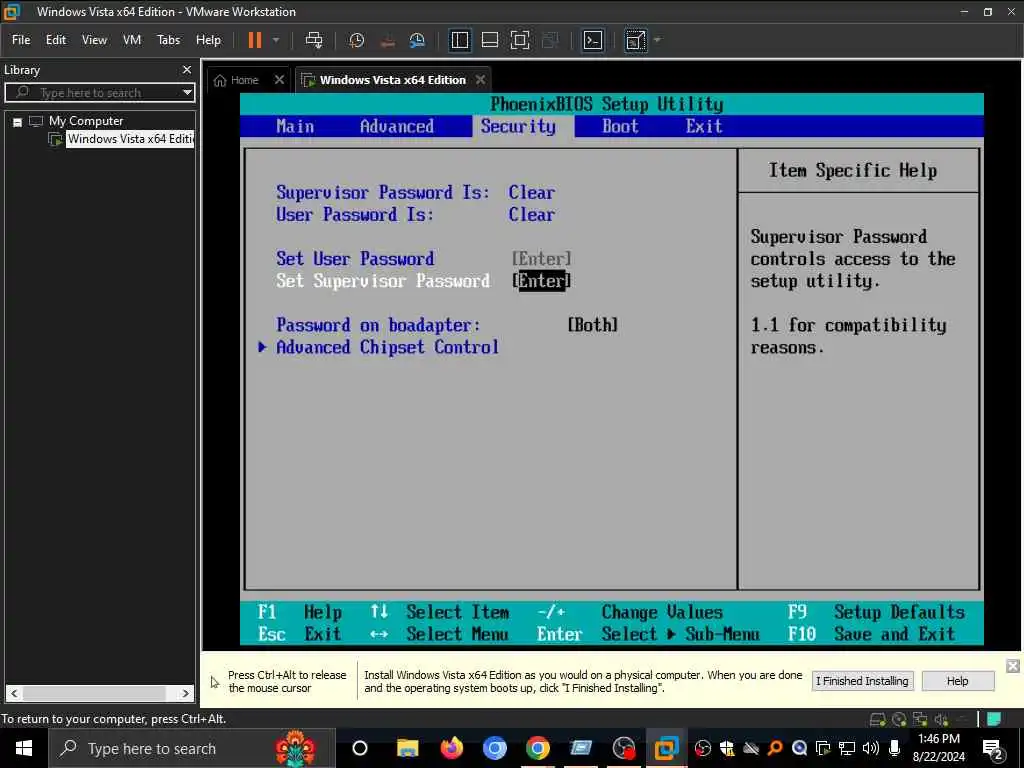Viewport: 1024px width, 768px height.
Task: Take a snapshot of this virtual machine
Action: (x=357, y=40)
